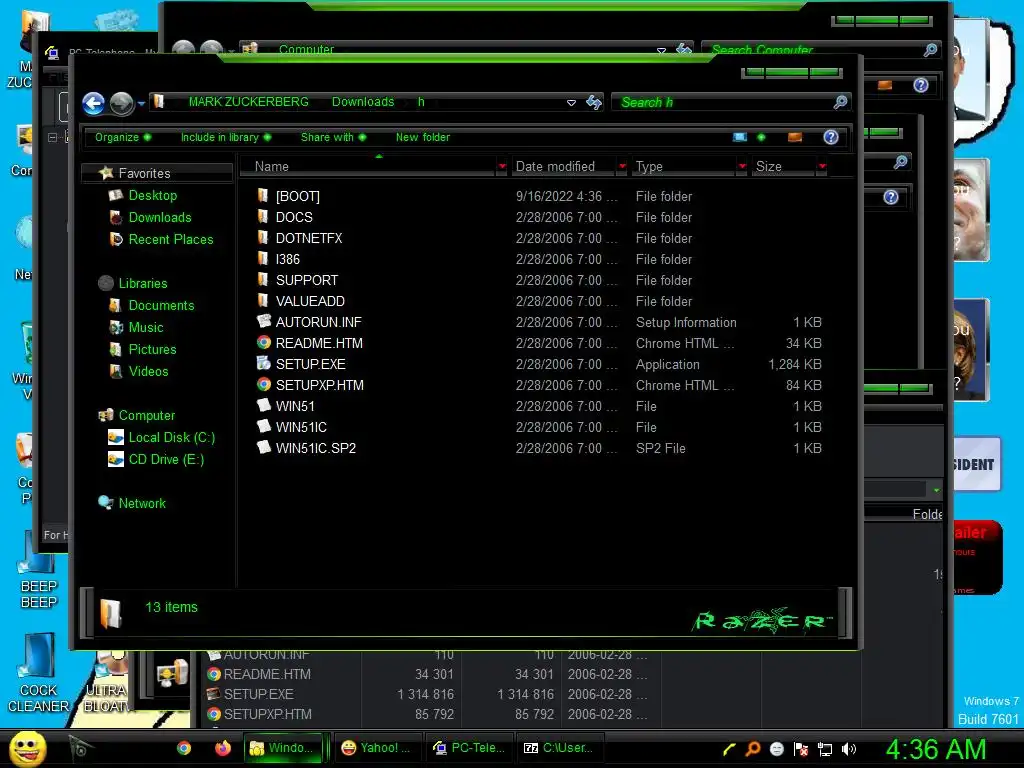Image resolution: width=1024 pixels, height=768 pixels.
Task: Click the magnifier icon in Search h
Action: (x=840, y=102)
